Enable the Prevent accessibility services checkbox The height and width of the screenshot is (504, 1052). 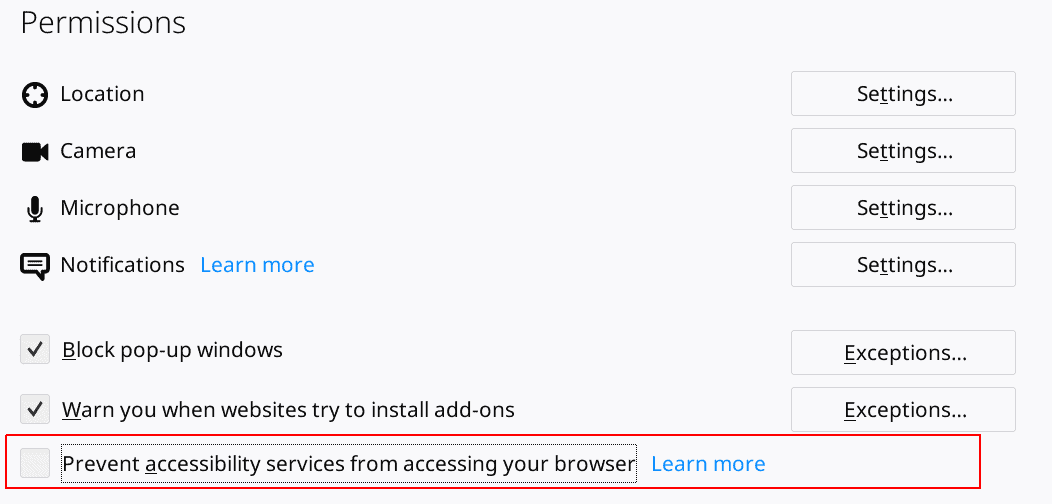35,464
